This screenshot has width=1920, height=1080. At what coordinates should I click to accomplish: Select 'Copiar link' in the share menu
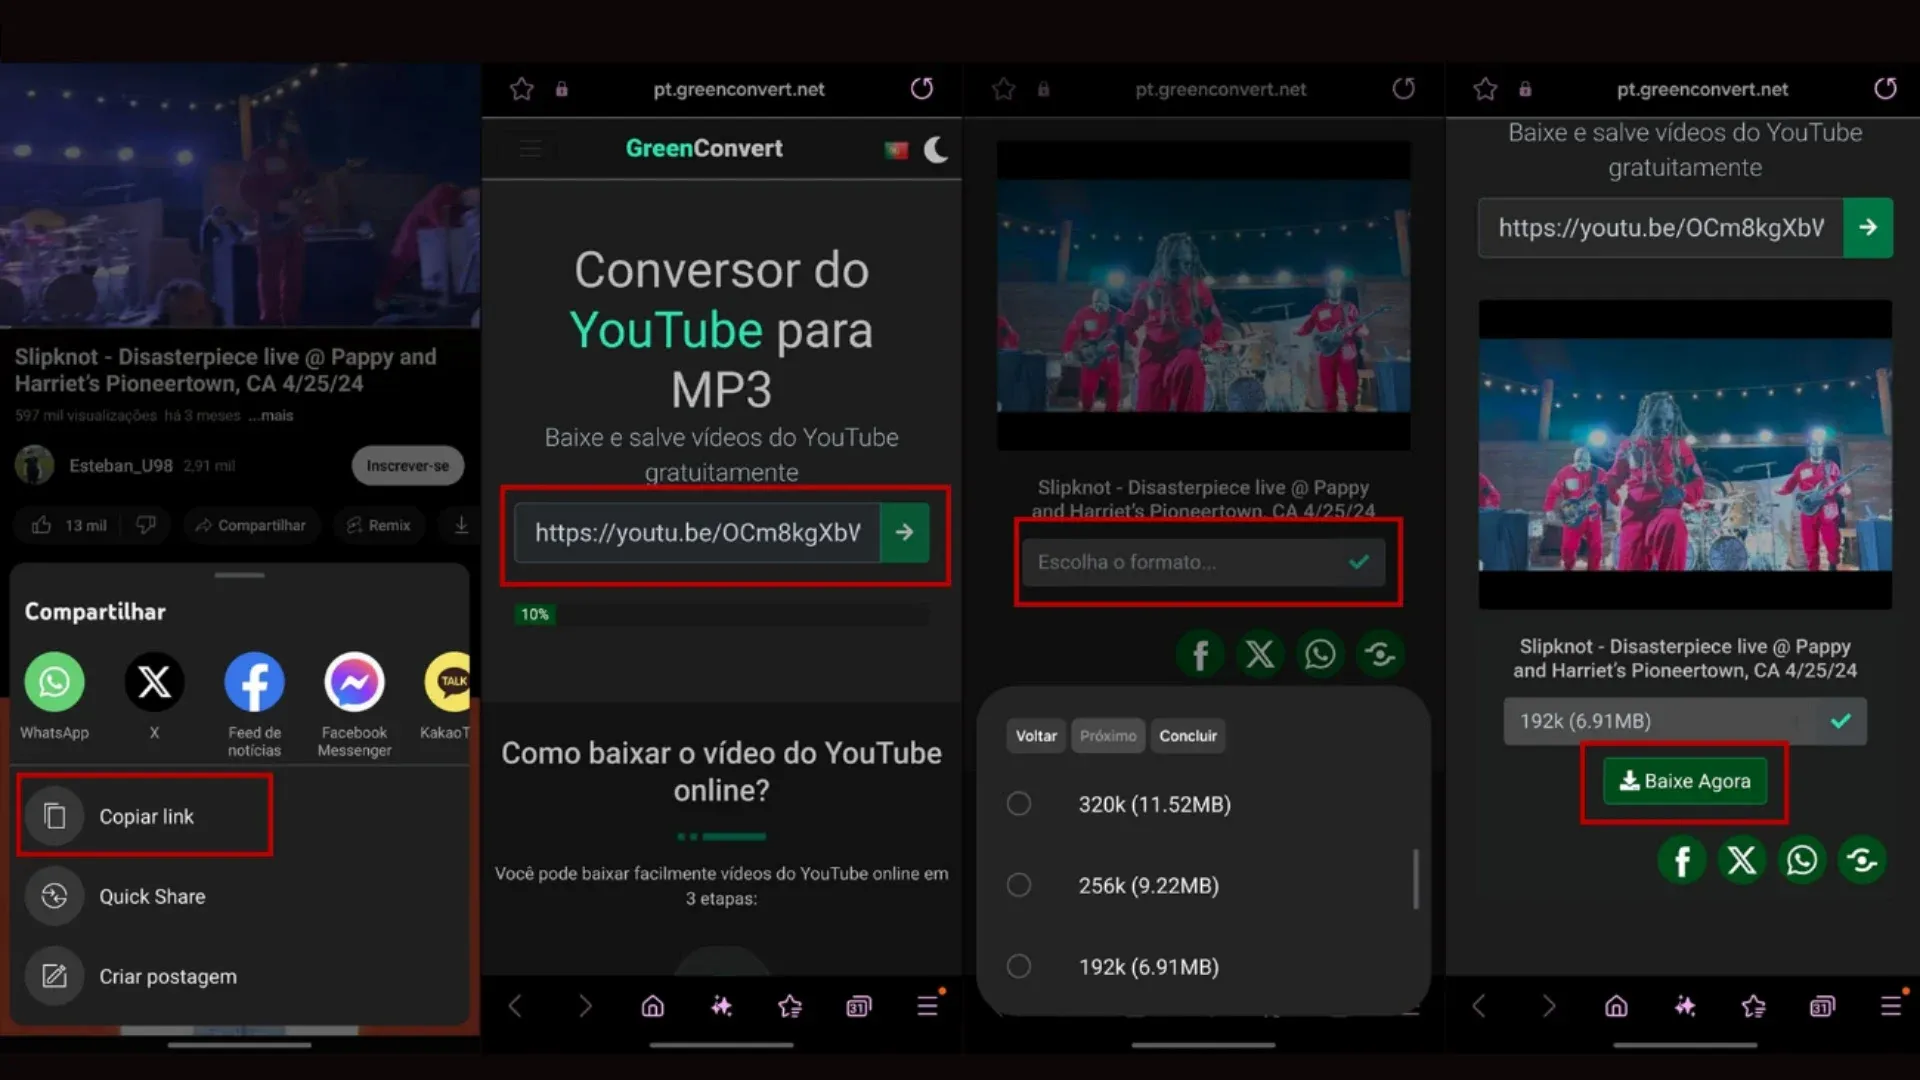point(144,815)
